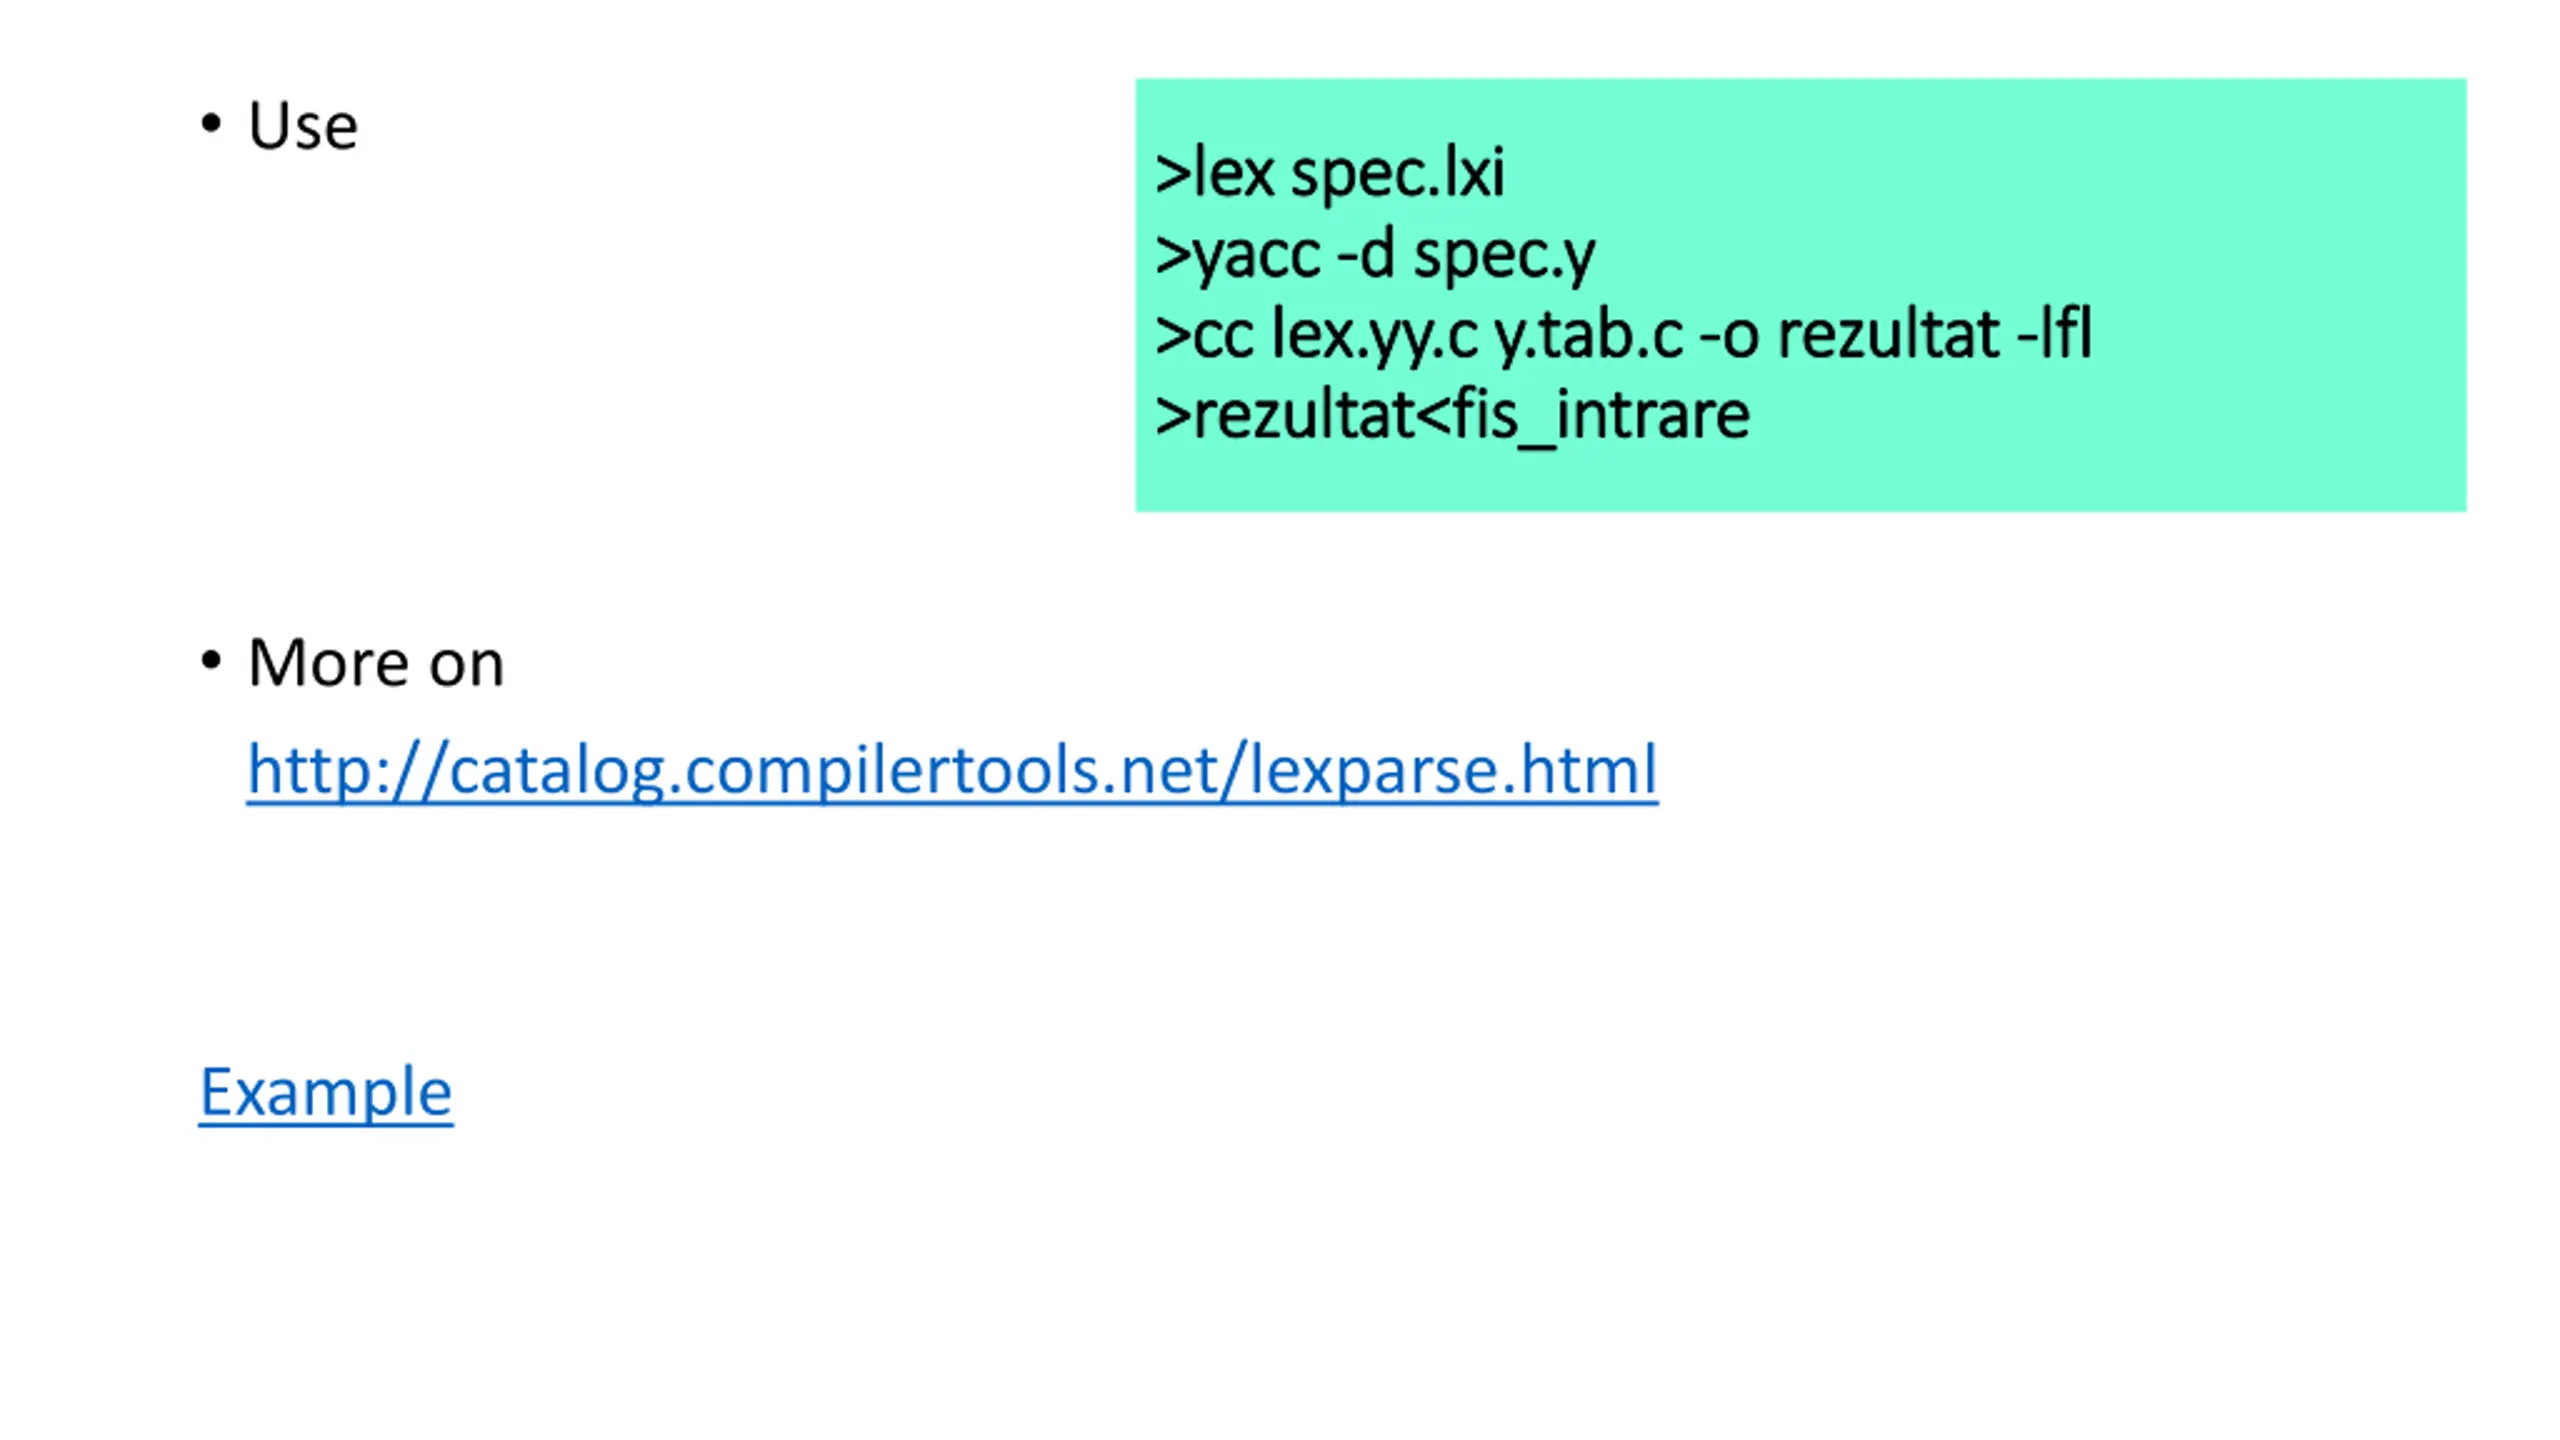Viewport: 2560px width, 1440px height.
Task: Open the catalog.compilertools.net lexparse link
Action: click(x=950, y=770)
